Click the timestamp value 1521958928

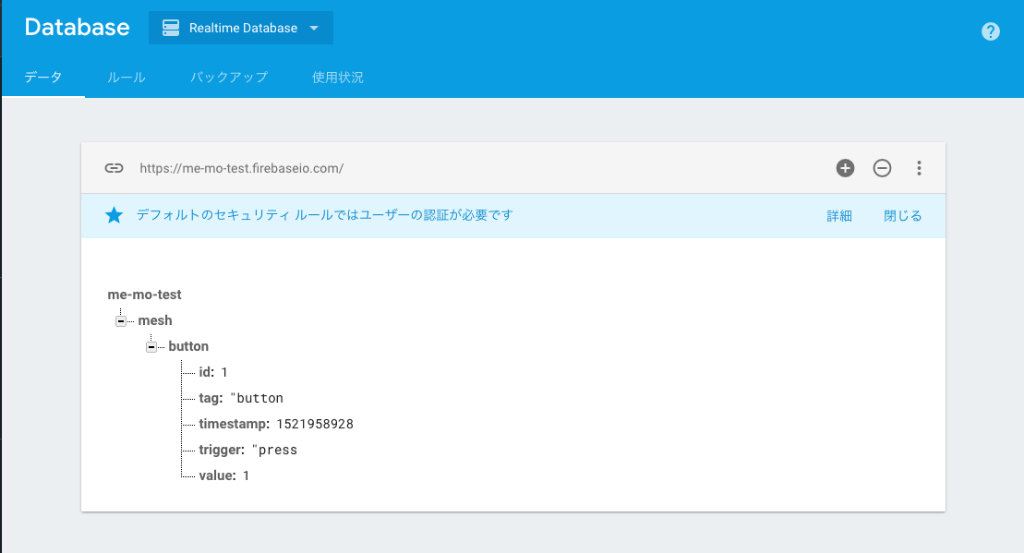(x=315, y=424)
